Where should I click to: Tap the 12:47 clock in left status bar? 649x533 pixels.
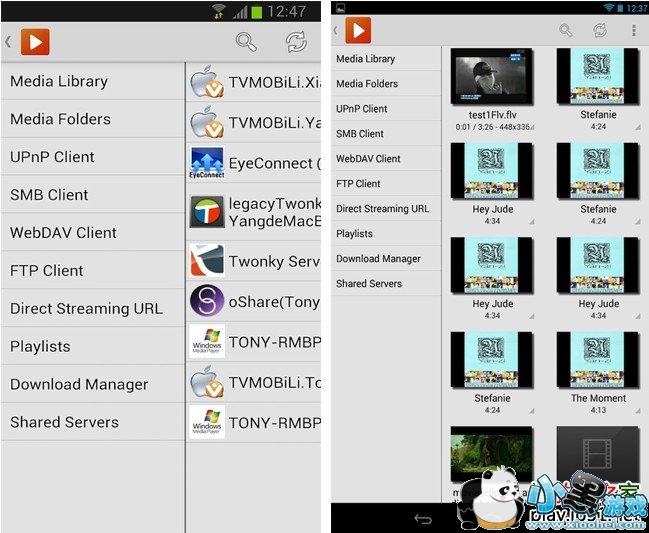286,12
